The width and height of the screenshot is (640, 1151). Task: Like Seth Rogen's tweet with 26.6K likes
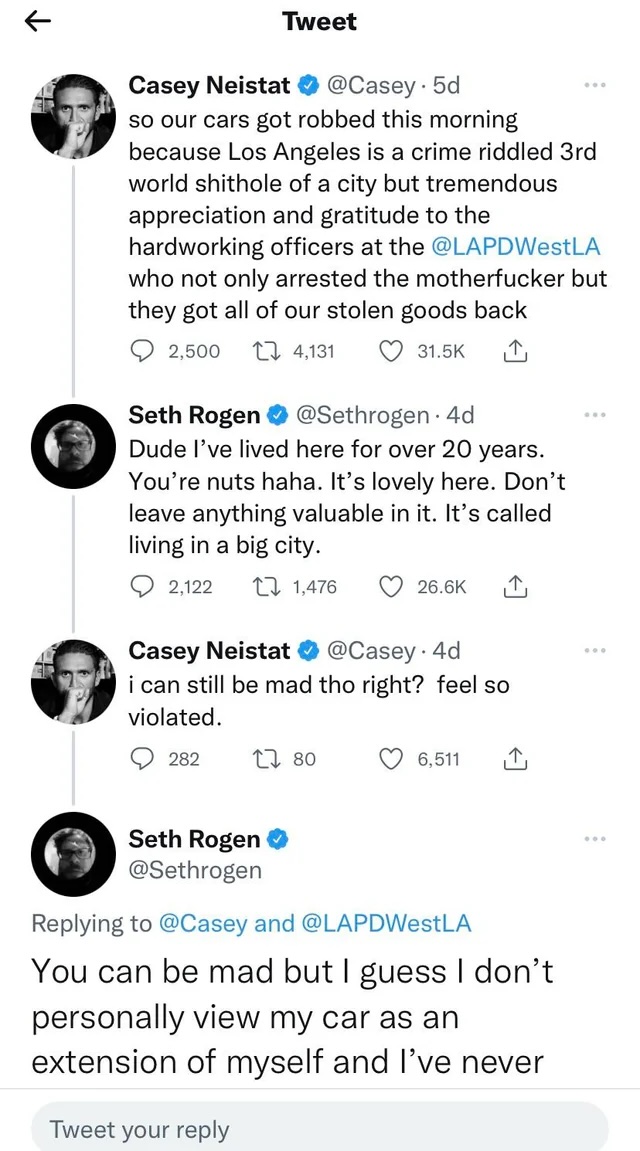coord(391,587)
